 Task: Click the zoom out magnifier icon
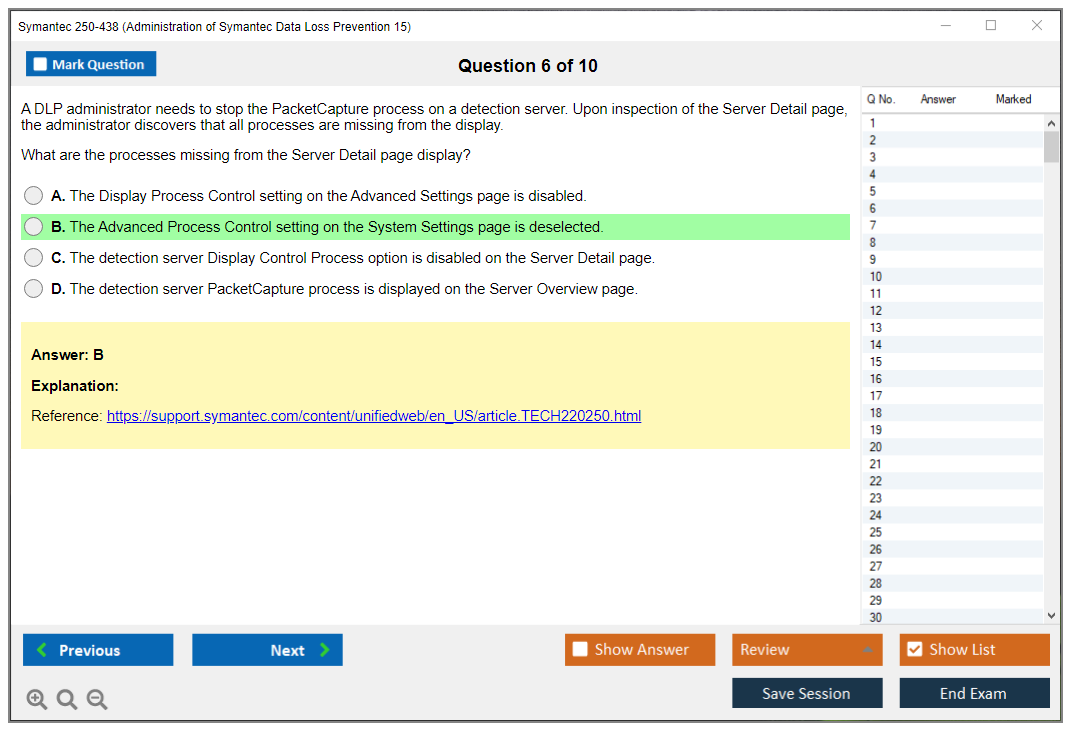click(97, 700)
